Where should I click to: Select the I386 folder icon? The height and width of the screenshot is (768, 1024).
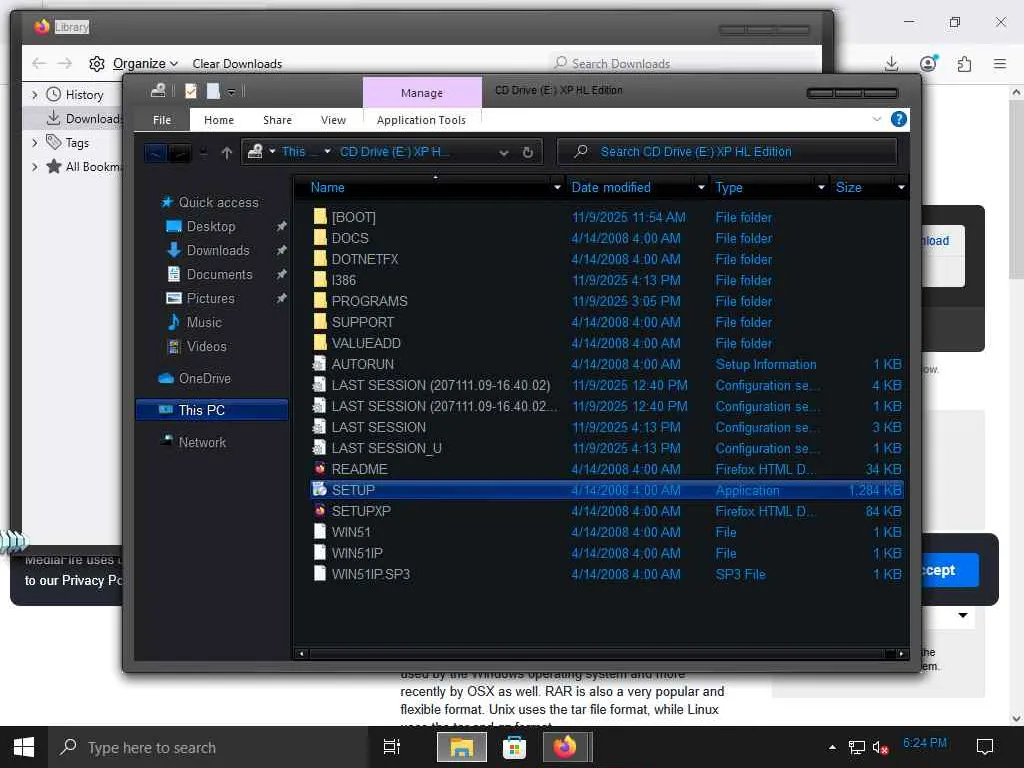[319, 280]
